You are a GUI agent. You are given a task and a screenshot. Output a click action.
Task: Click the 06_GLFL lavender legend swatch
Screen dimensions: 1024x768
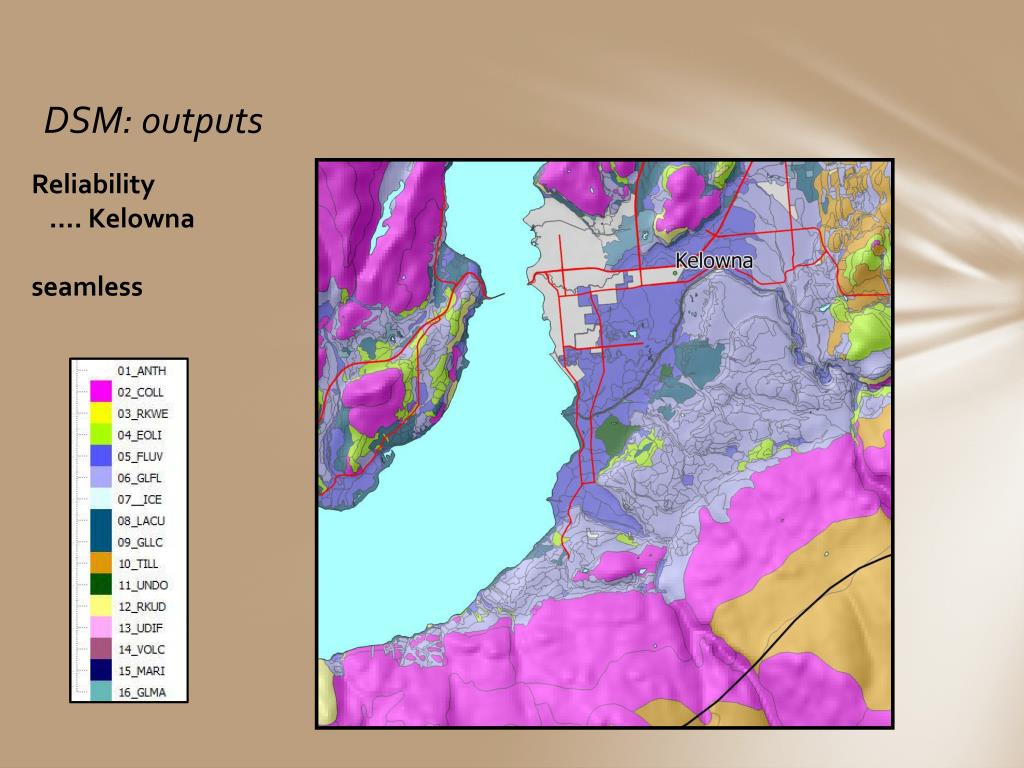coord(101,478)
